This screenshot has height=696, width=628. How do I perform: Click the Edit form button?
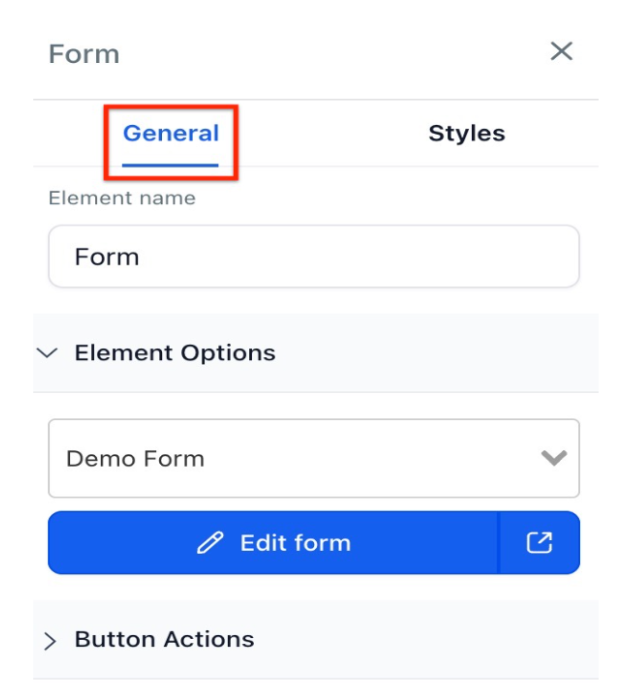[273, 542]
